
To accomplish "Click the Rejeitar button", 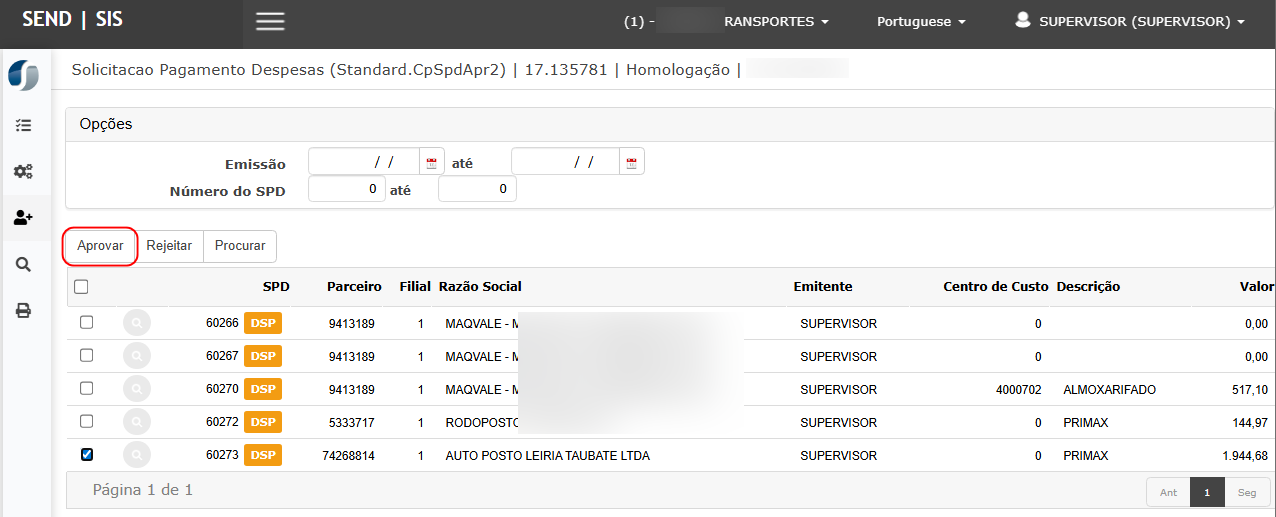I will pos(169,246).
